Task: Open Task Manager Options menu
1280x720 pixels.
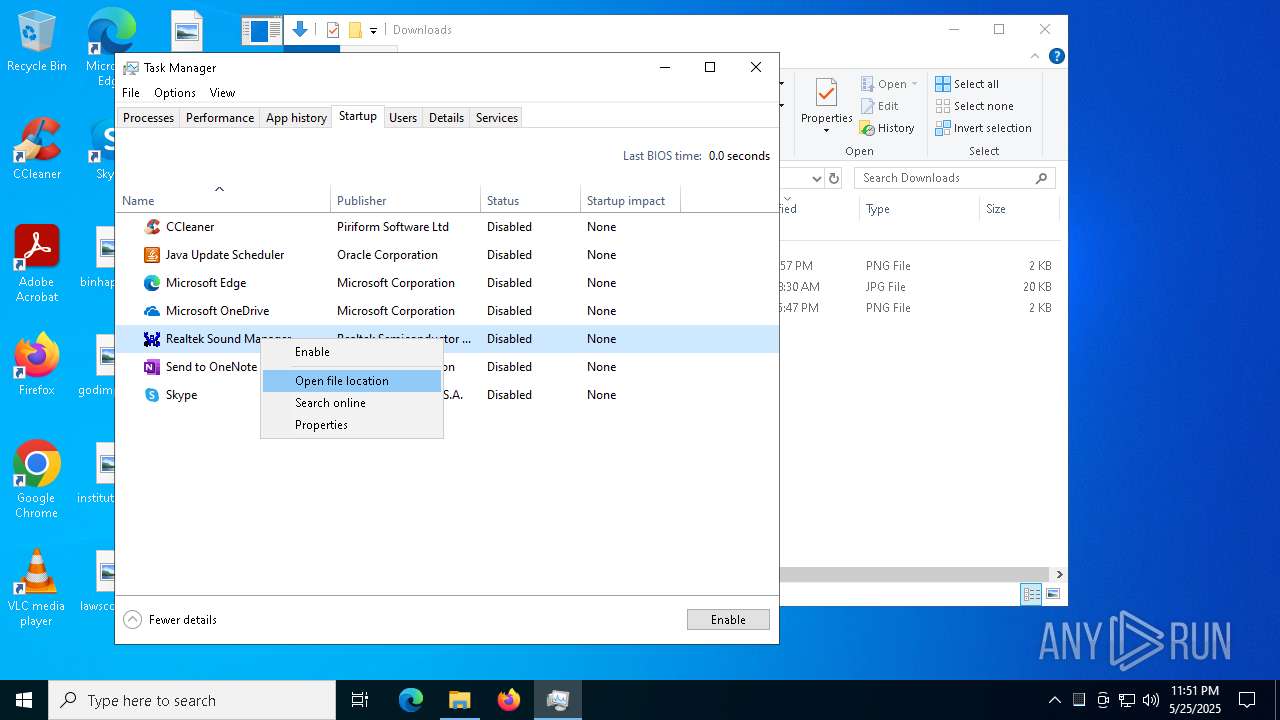Action: [x=175, y=93]
